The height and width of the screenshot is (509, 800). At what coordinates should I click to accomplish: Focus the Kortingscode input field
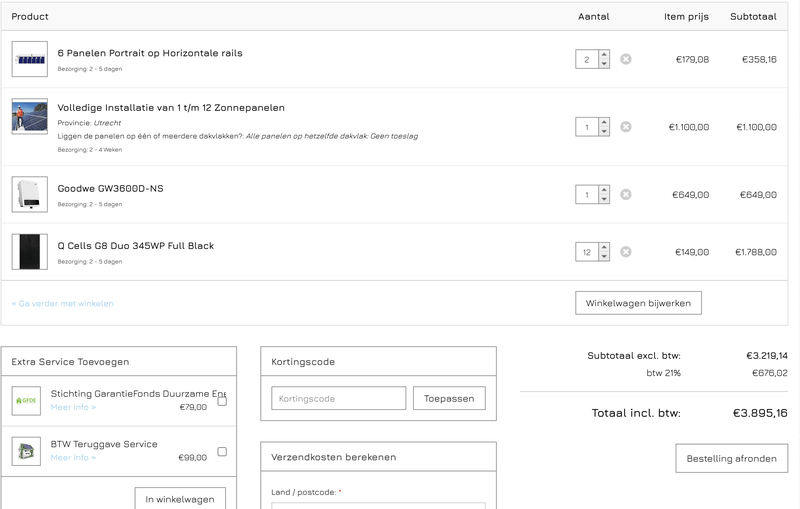pos(339,398)
